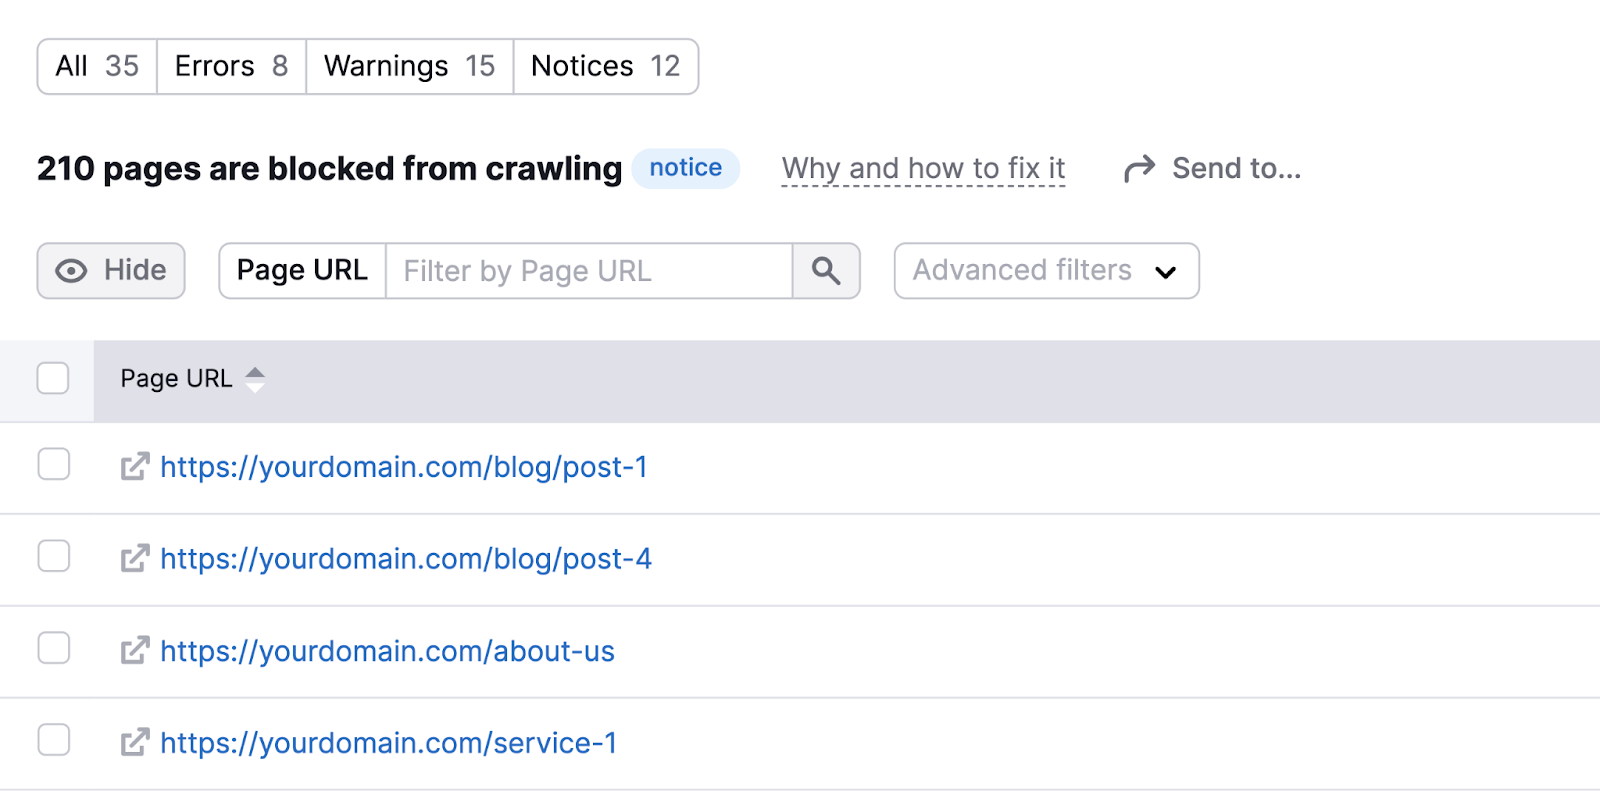The image size is (1600, 791).
Task: Switch to the Errors tab
Action: click(x=229, y=66)
